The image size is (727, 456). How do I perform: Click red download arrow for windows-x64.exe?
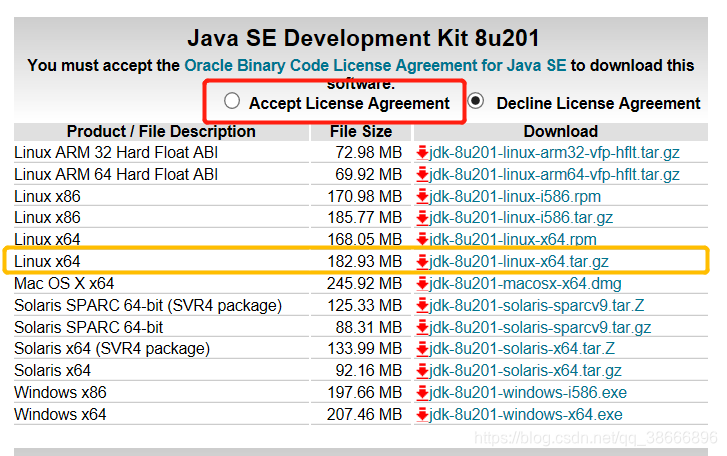422,415
